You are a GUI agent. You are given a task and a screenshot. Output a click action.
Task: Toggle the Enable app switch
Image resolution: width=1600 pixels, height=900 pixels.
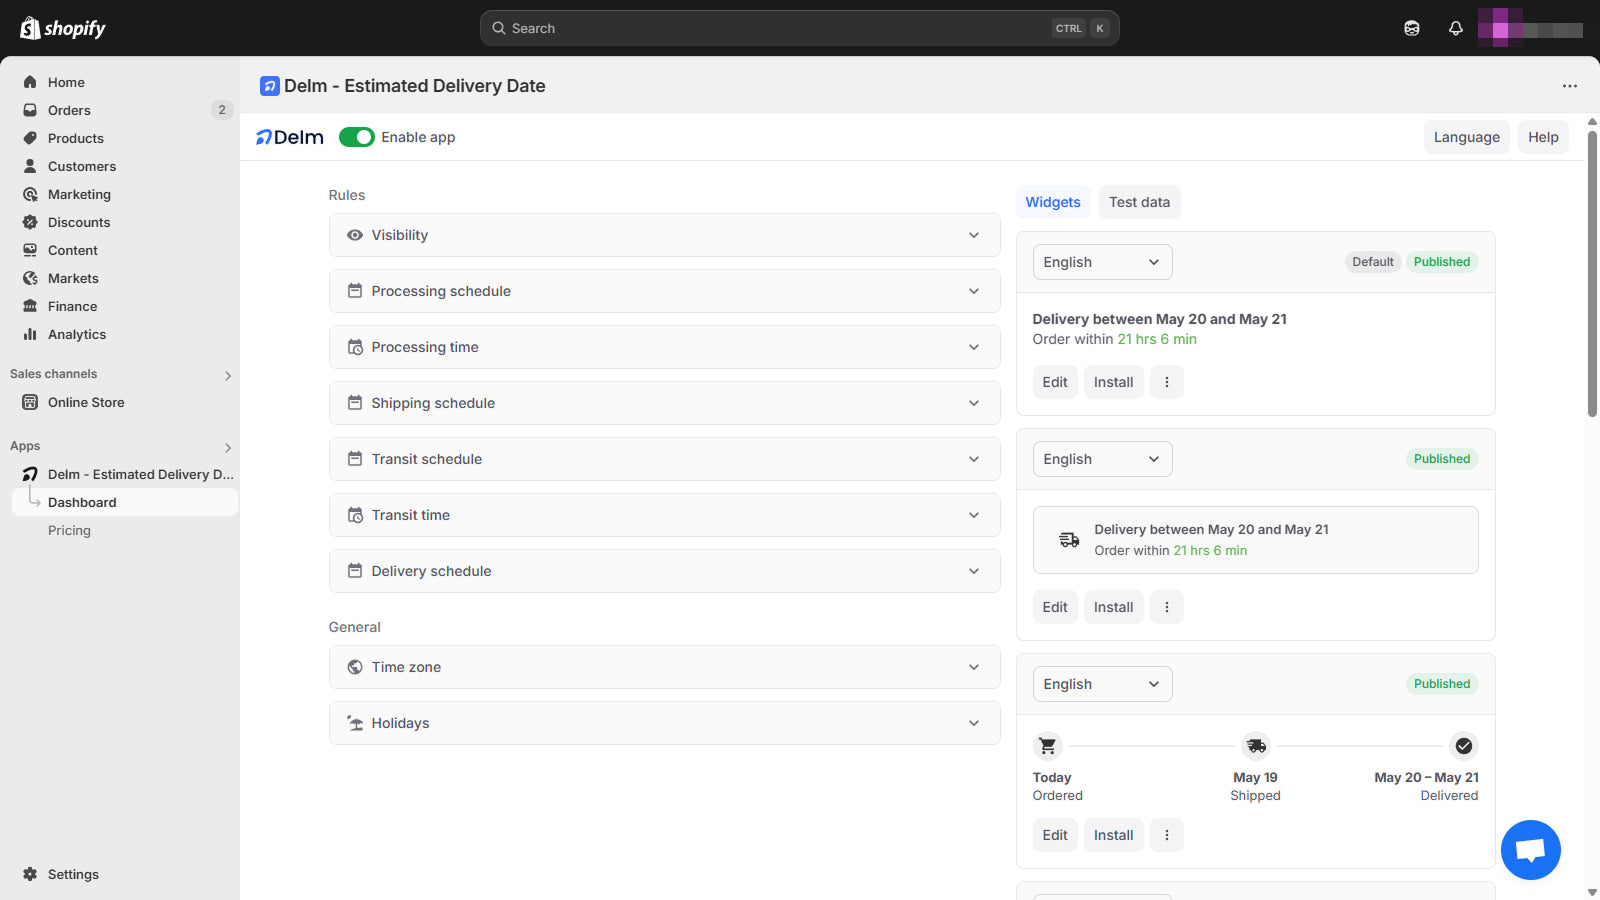click(x=357, y=137)
